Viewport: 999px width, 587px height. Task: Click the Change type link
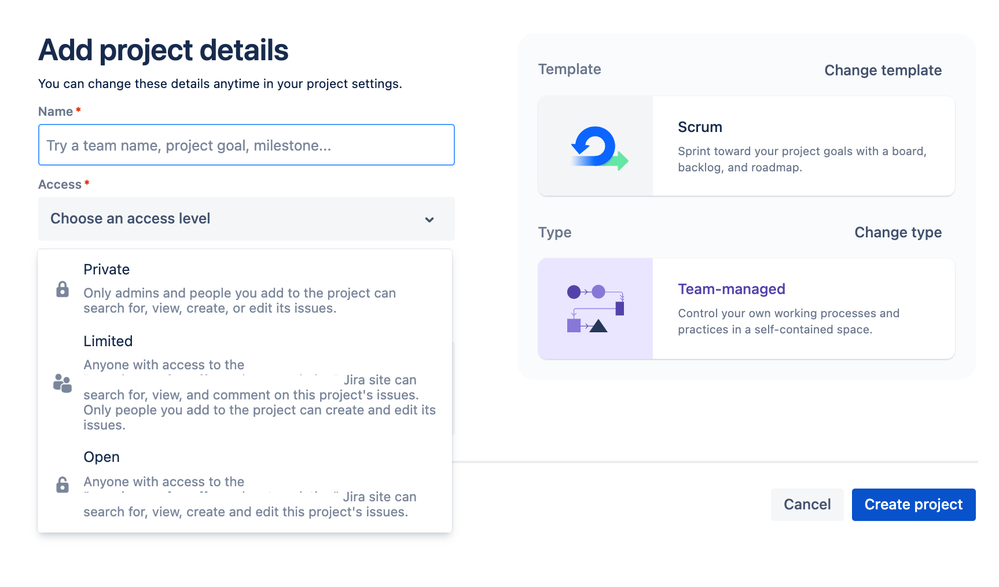(x=898, y=233)
